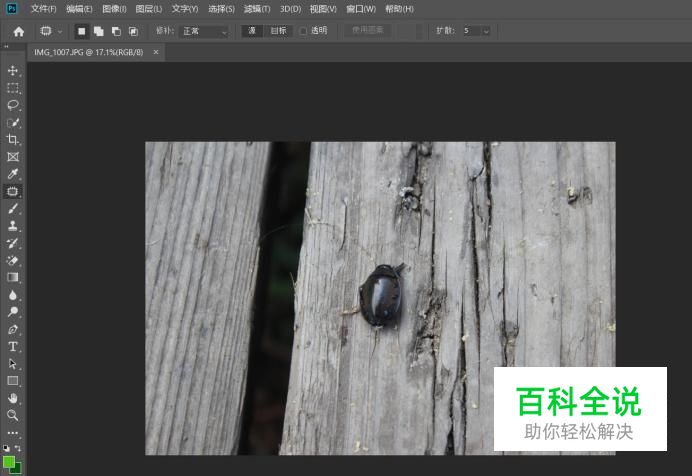Image resolution: width=692 pixels, height=476 pixels.
Task: Choose the Clone Stamp tool
Action: pyautogui.click(x=13, y=226)
